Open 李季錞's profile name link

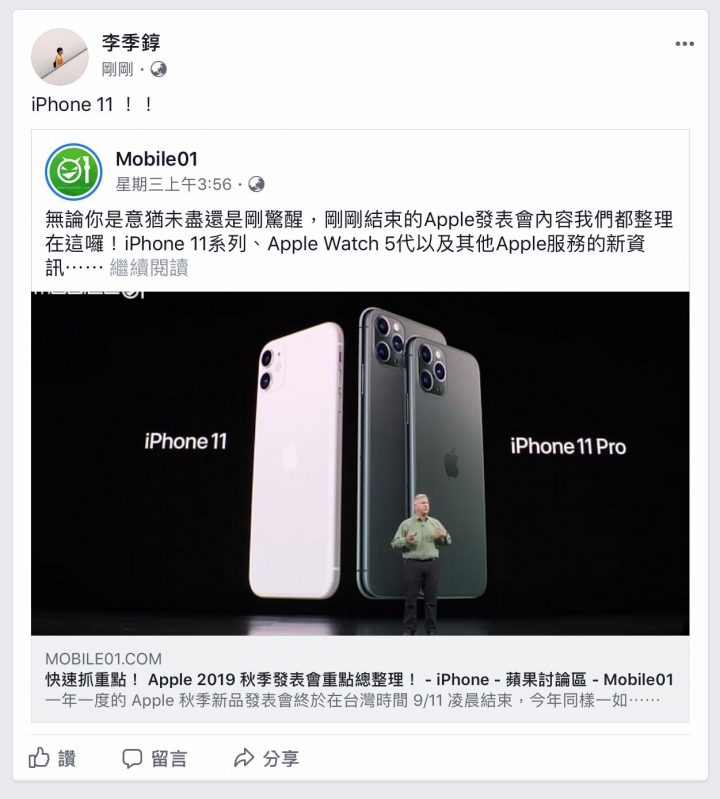(131, 43)
